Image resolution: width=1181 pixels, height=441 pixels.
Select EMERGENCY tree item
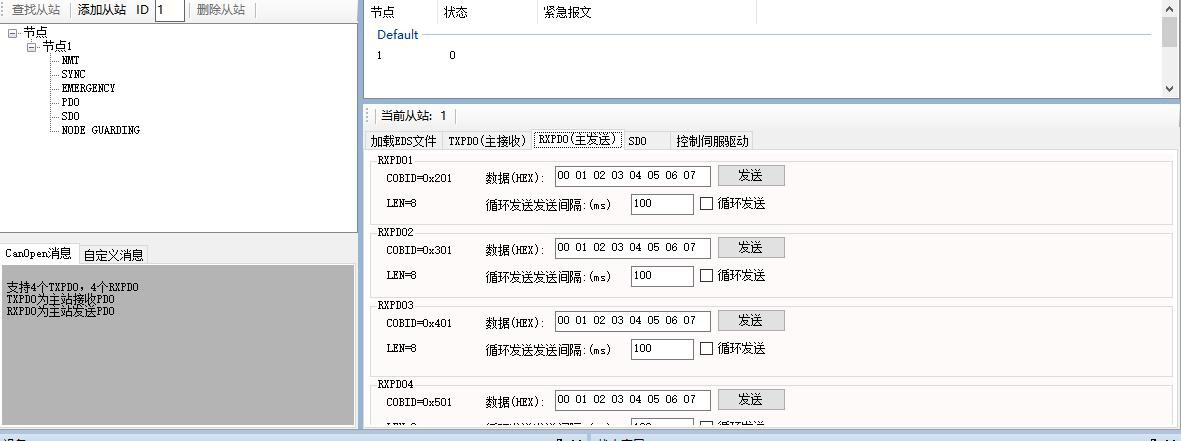pyautogui.click(x=88, y=88)
